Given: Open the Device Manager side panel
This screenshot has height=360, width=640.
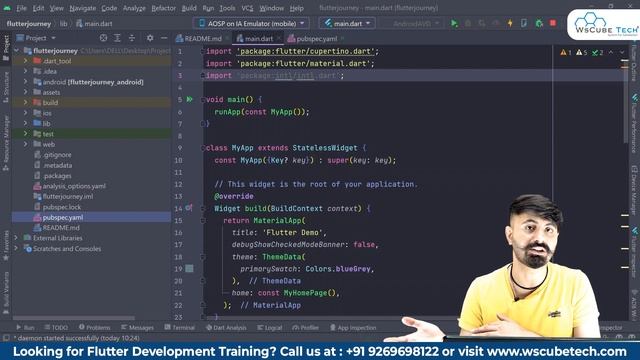Looking at the screenshot, I should pyautogui.click(x=634, y=189).
